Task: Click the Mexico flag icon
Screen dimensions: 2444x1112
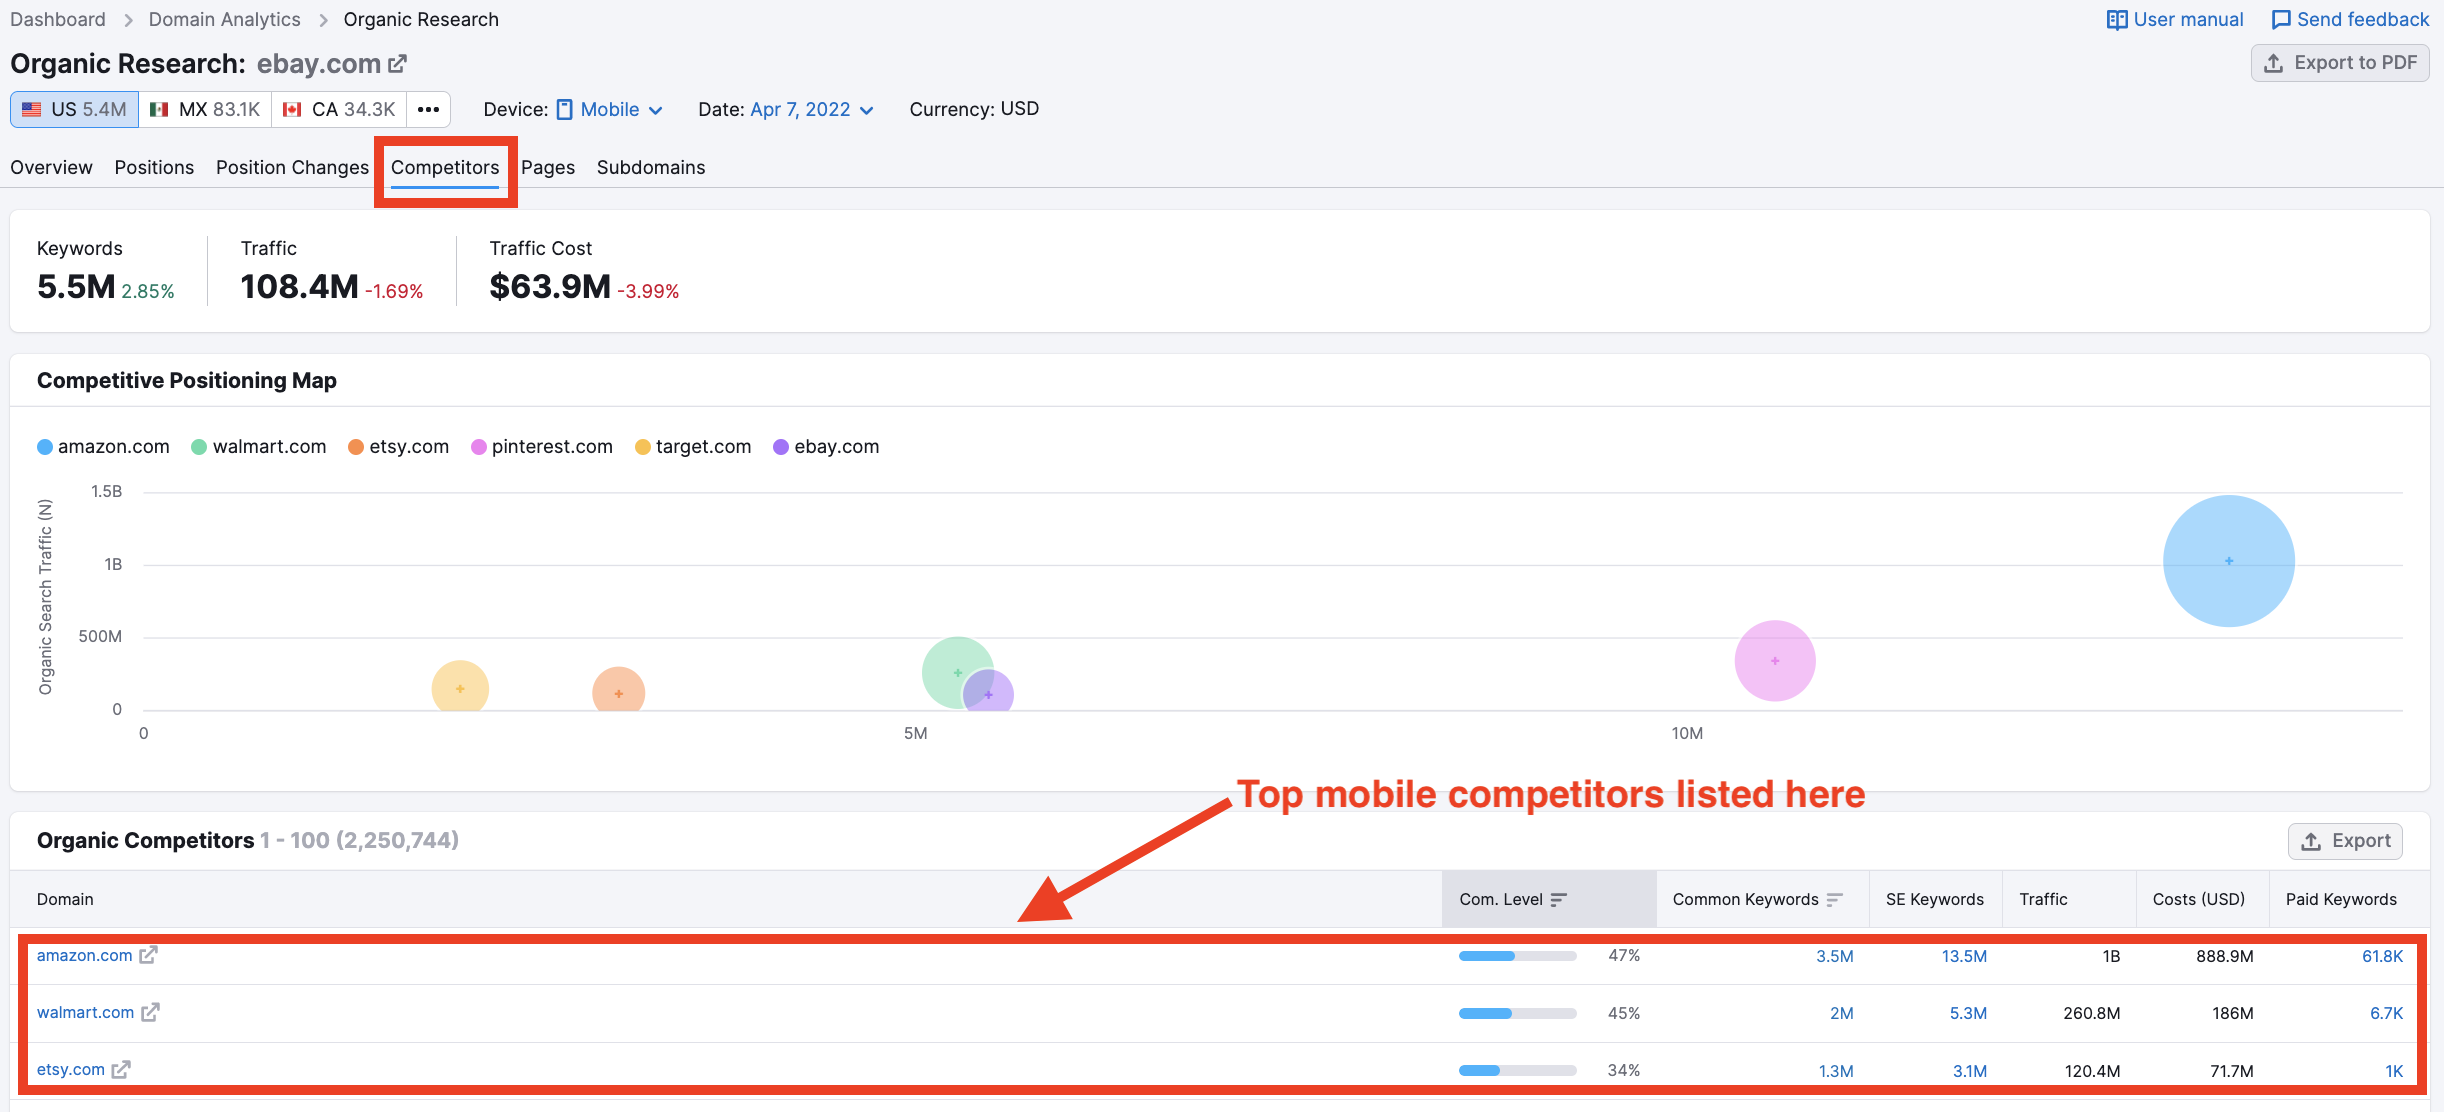Action: pos(159,109)
